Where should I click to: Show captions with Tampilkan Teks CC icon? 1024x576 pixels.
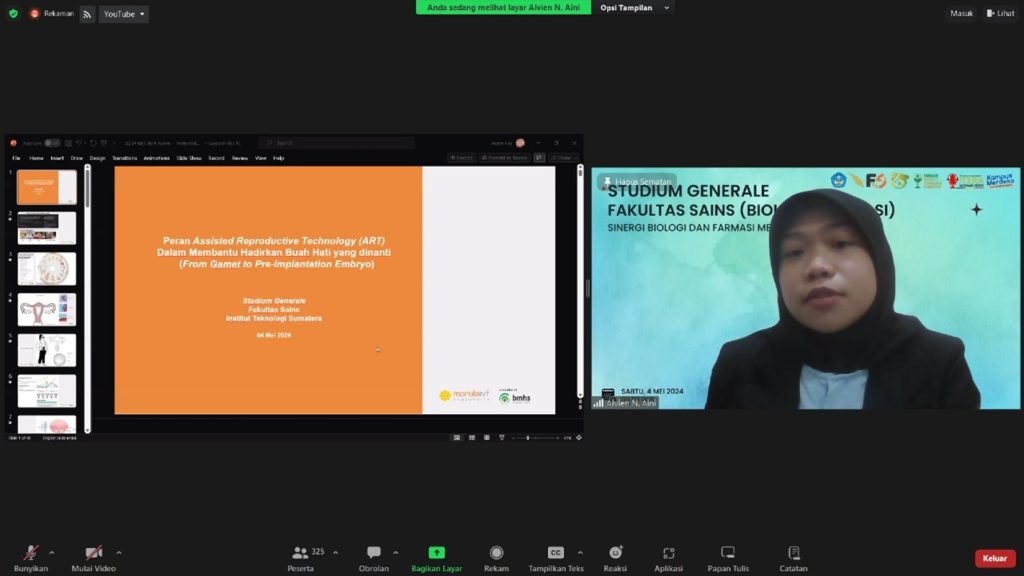coord(556,553)
